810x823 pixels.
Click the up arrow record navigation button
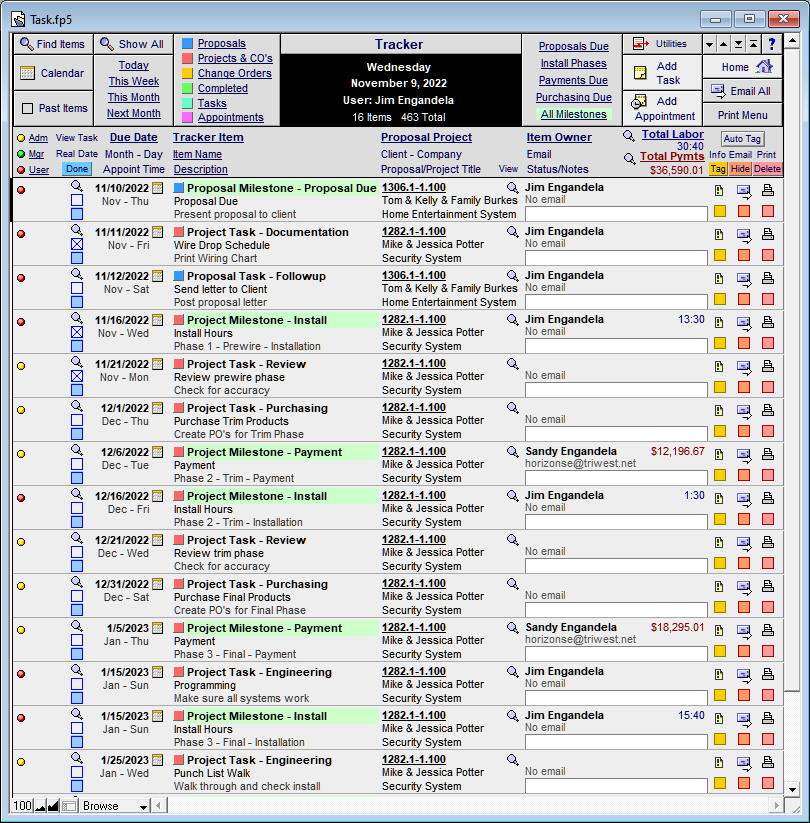coord(724,45)
